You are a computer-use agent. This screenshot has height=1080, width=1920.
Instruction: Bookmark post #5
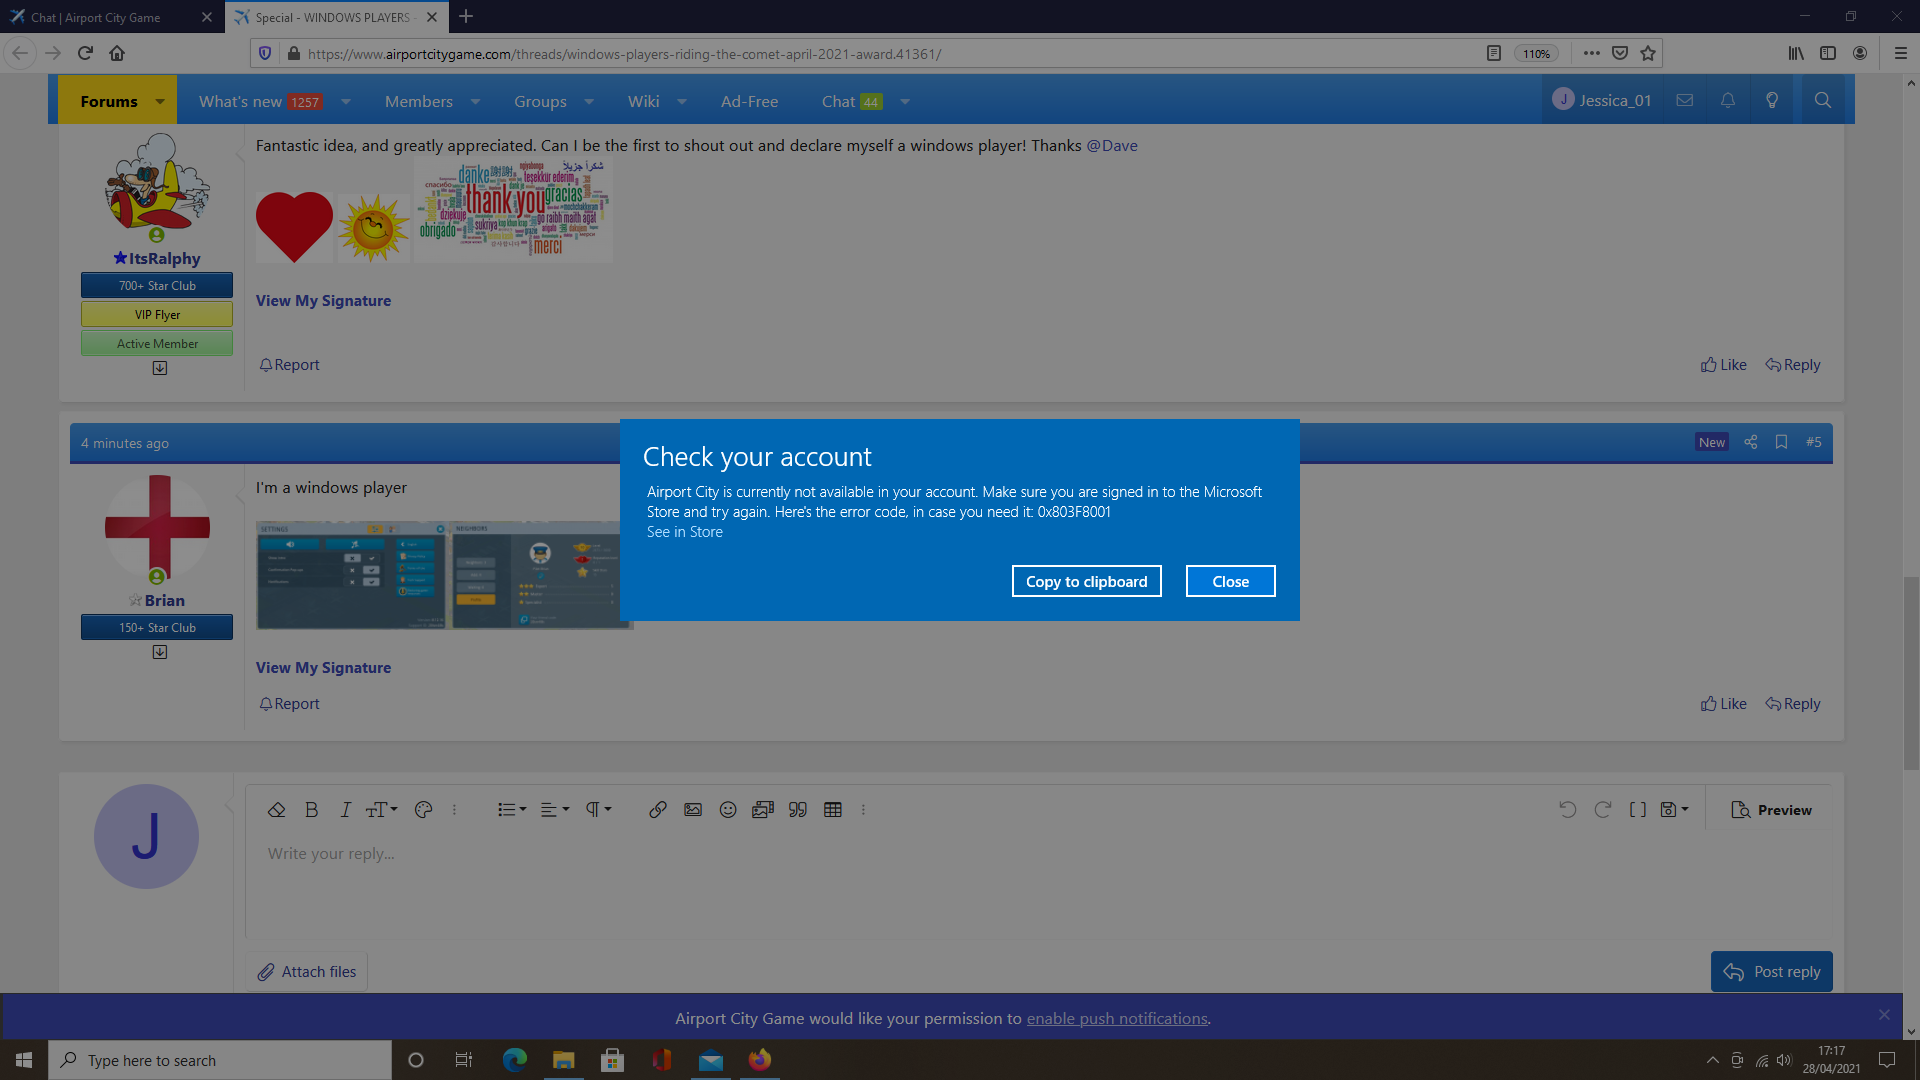point(1781,442)
